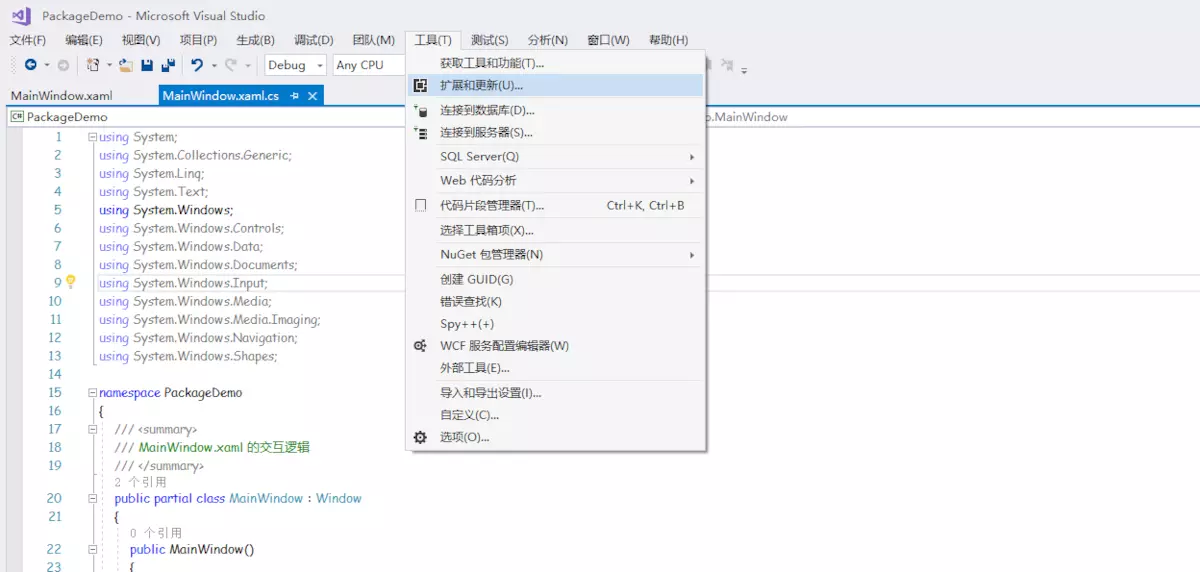Click the C# PackageDemo project icon
This screenshot has width=1200, height=572.
17,117
